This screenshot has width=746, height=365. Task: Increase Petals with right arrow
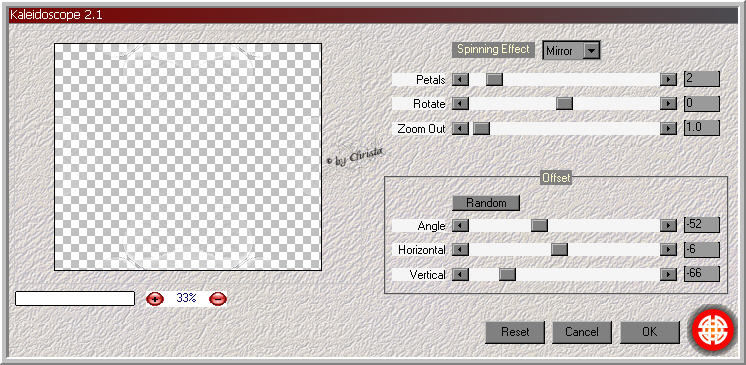click(x=668, y=79)
